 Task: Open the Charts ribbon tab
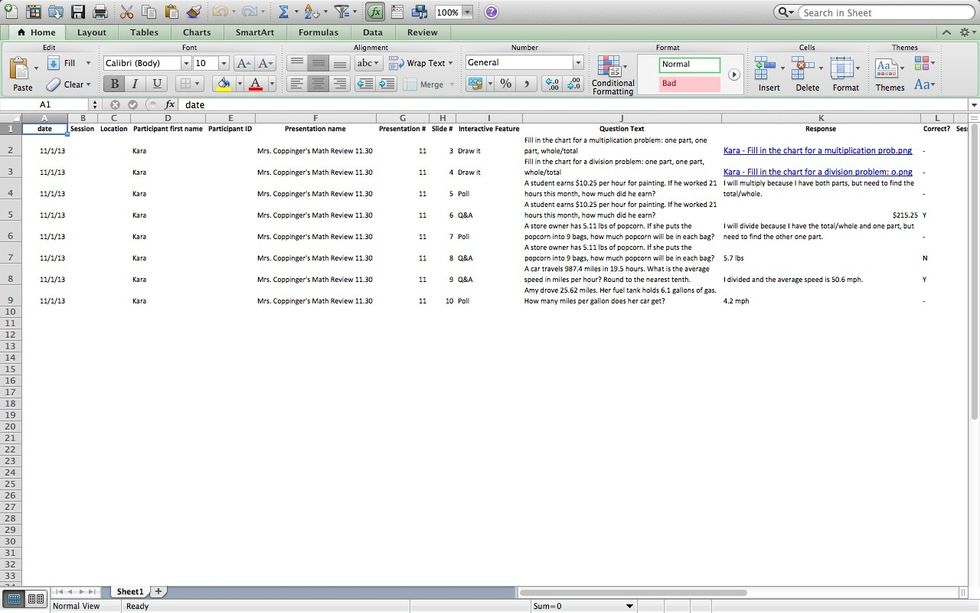[x=196, y=32]
